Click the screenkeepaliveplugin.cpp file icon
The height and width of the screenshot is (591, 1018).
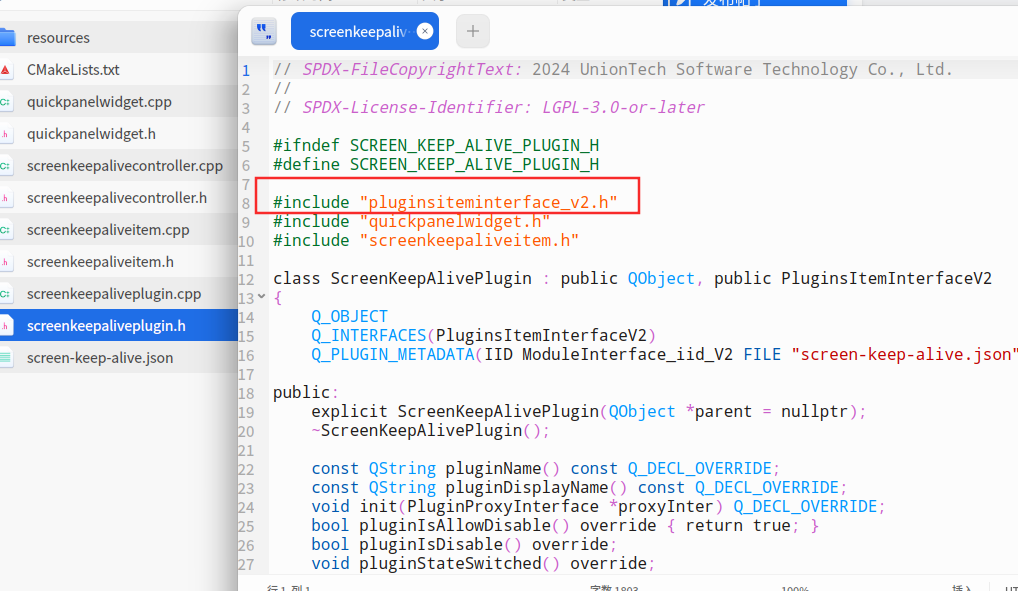tap(5, 294)
